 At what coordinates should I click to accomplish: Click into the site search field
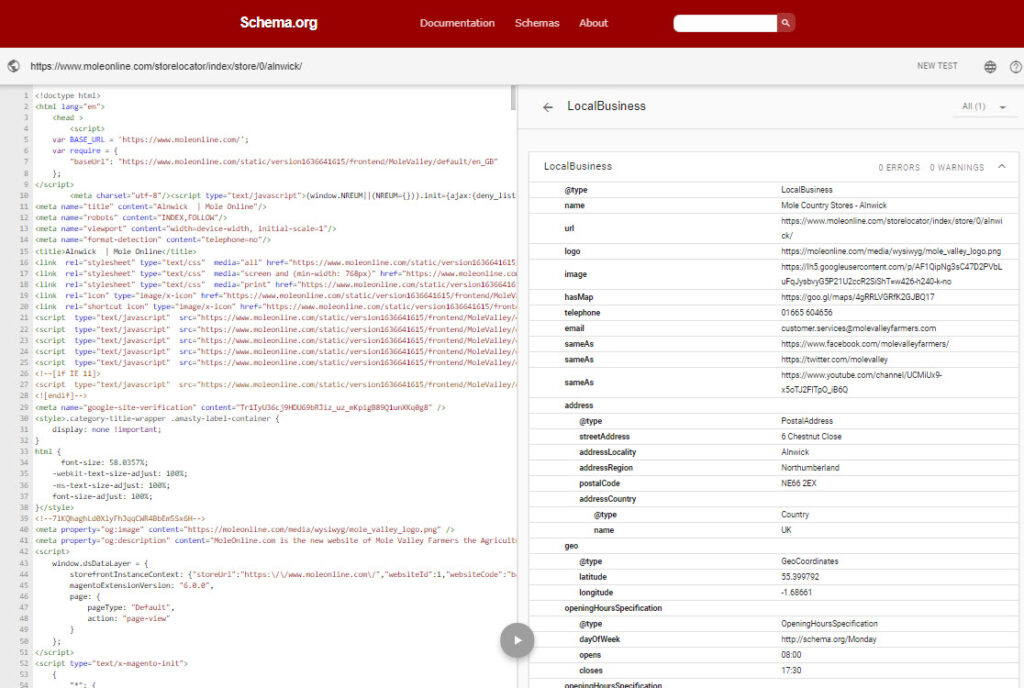[x=725, y=23]
